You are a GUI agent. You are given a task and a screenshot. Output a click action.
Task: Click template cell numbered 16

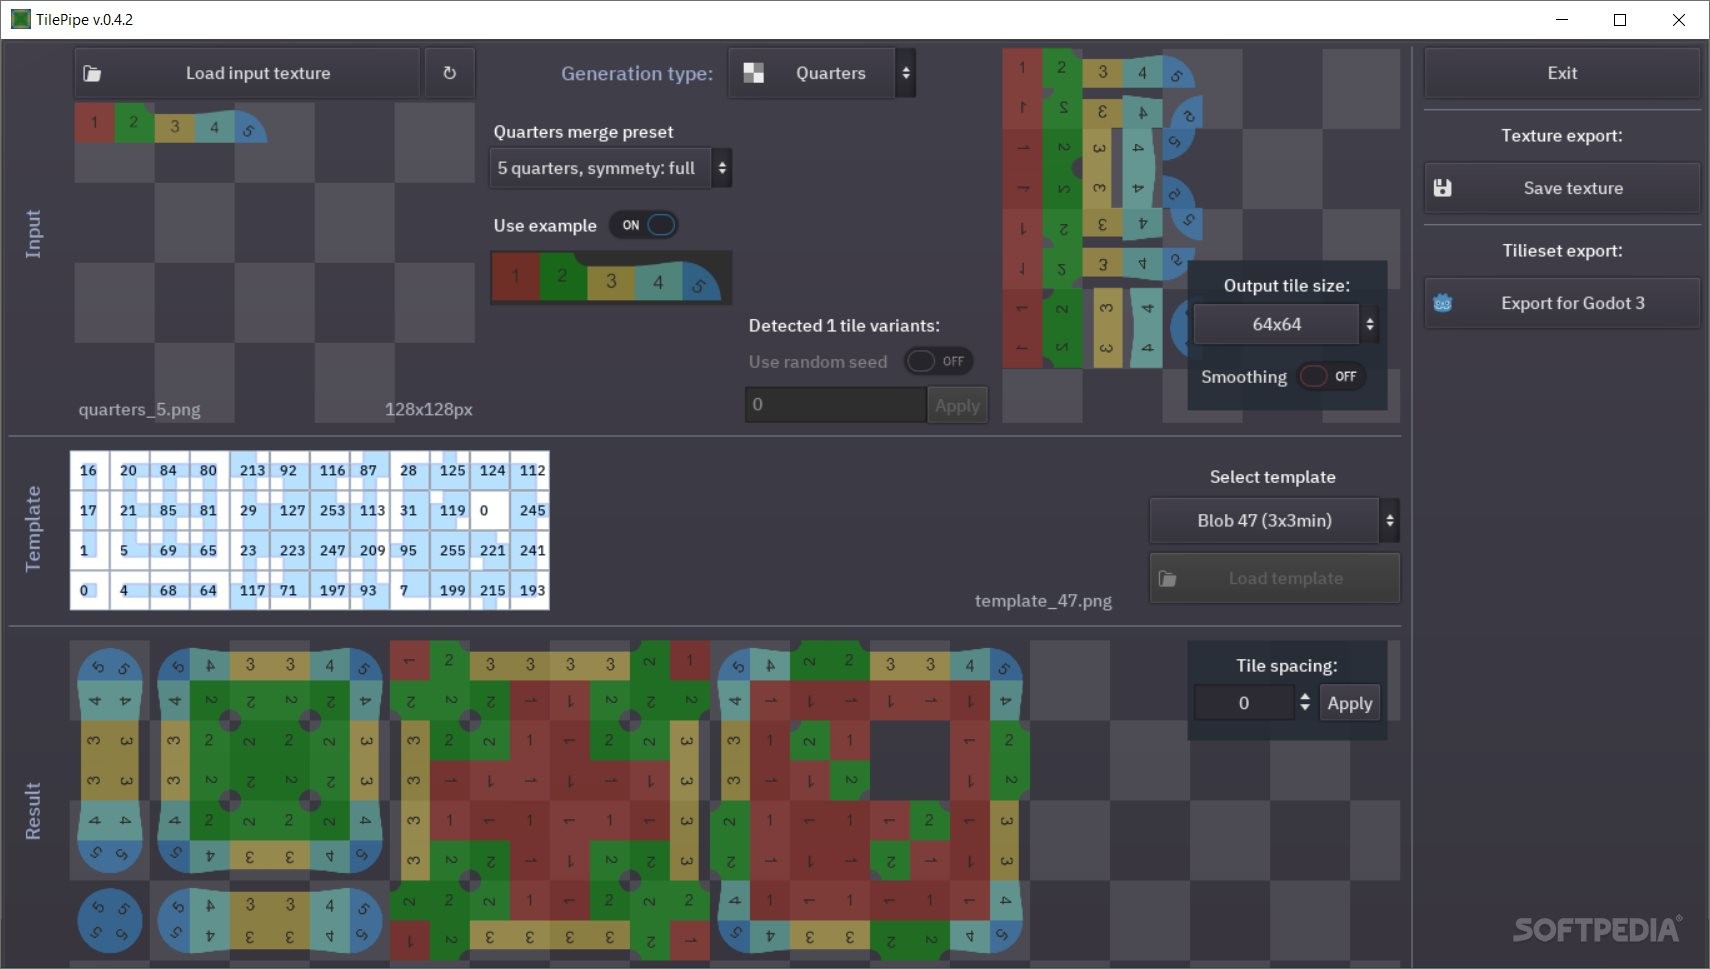(x=90, y=470)
